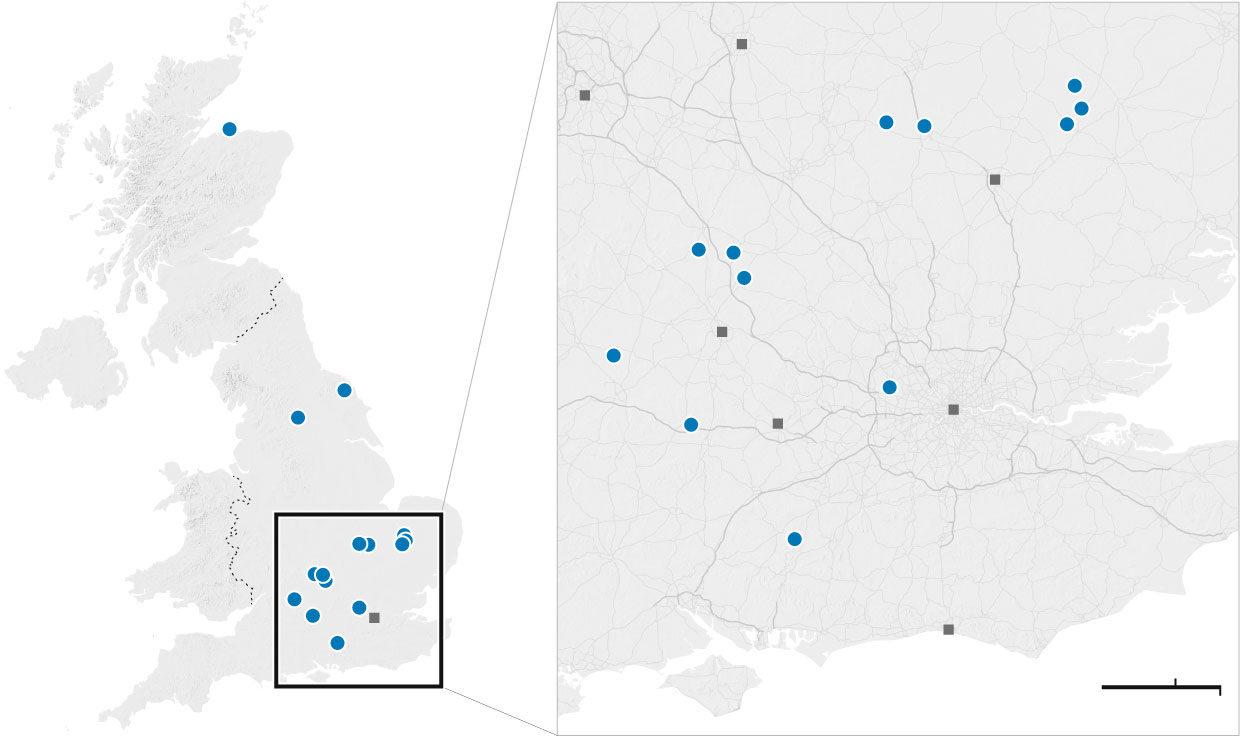Select the grey square marker in central London
This screenshot has width=1240, height=742.
[x=953, y=409]
